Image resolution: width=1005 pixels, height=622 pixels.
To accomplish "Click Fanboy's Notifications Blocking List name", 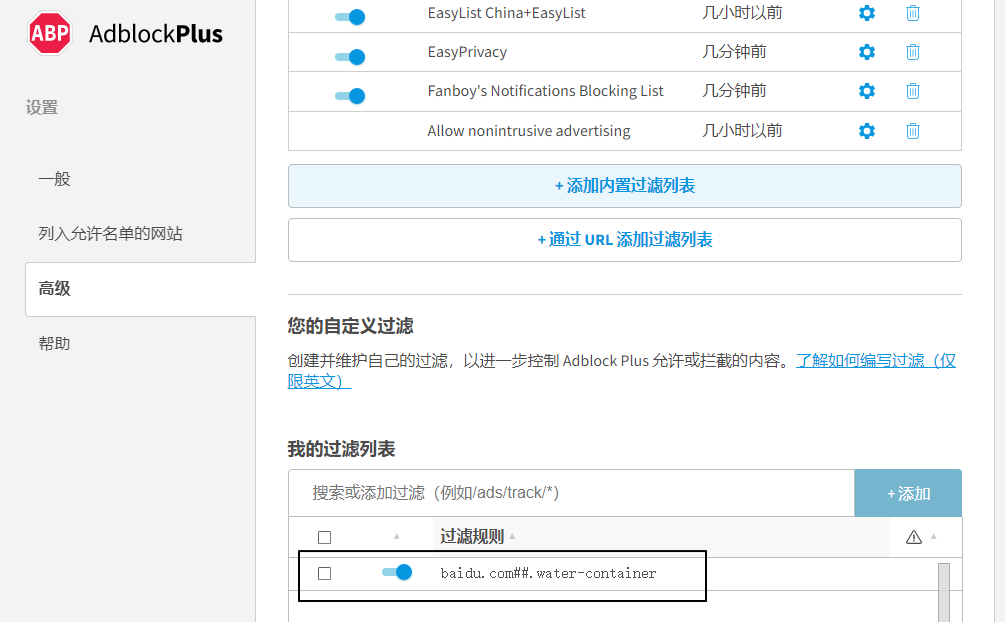I will coord(545,91).
